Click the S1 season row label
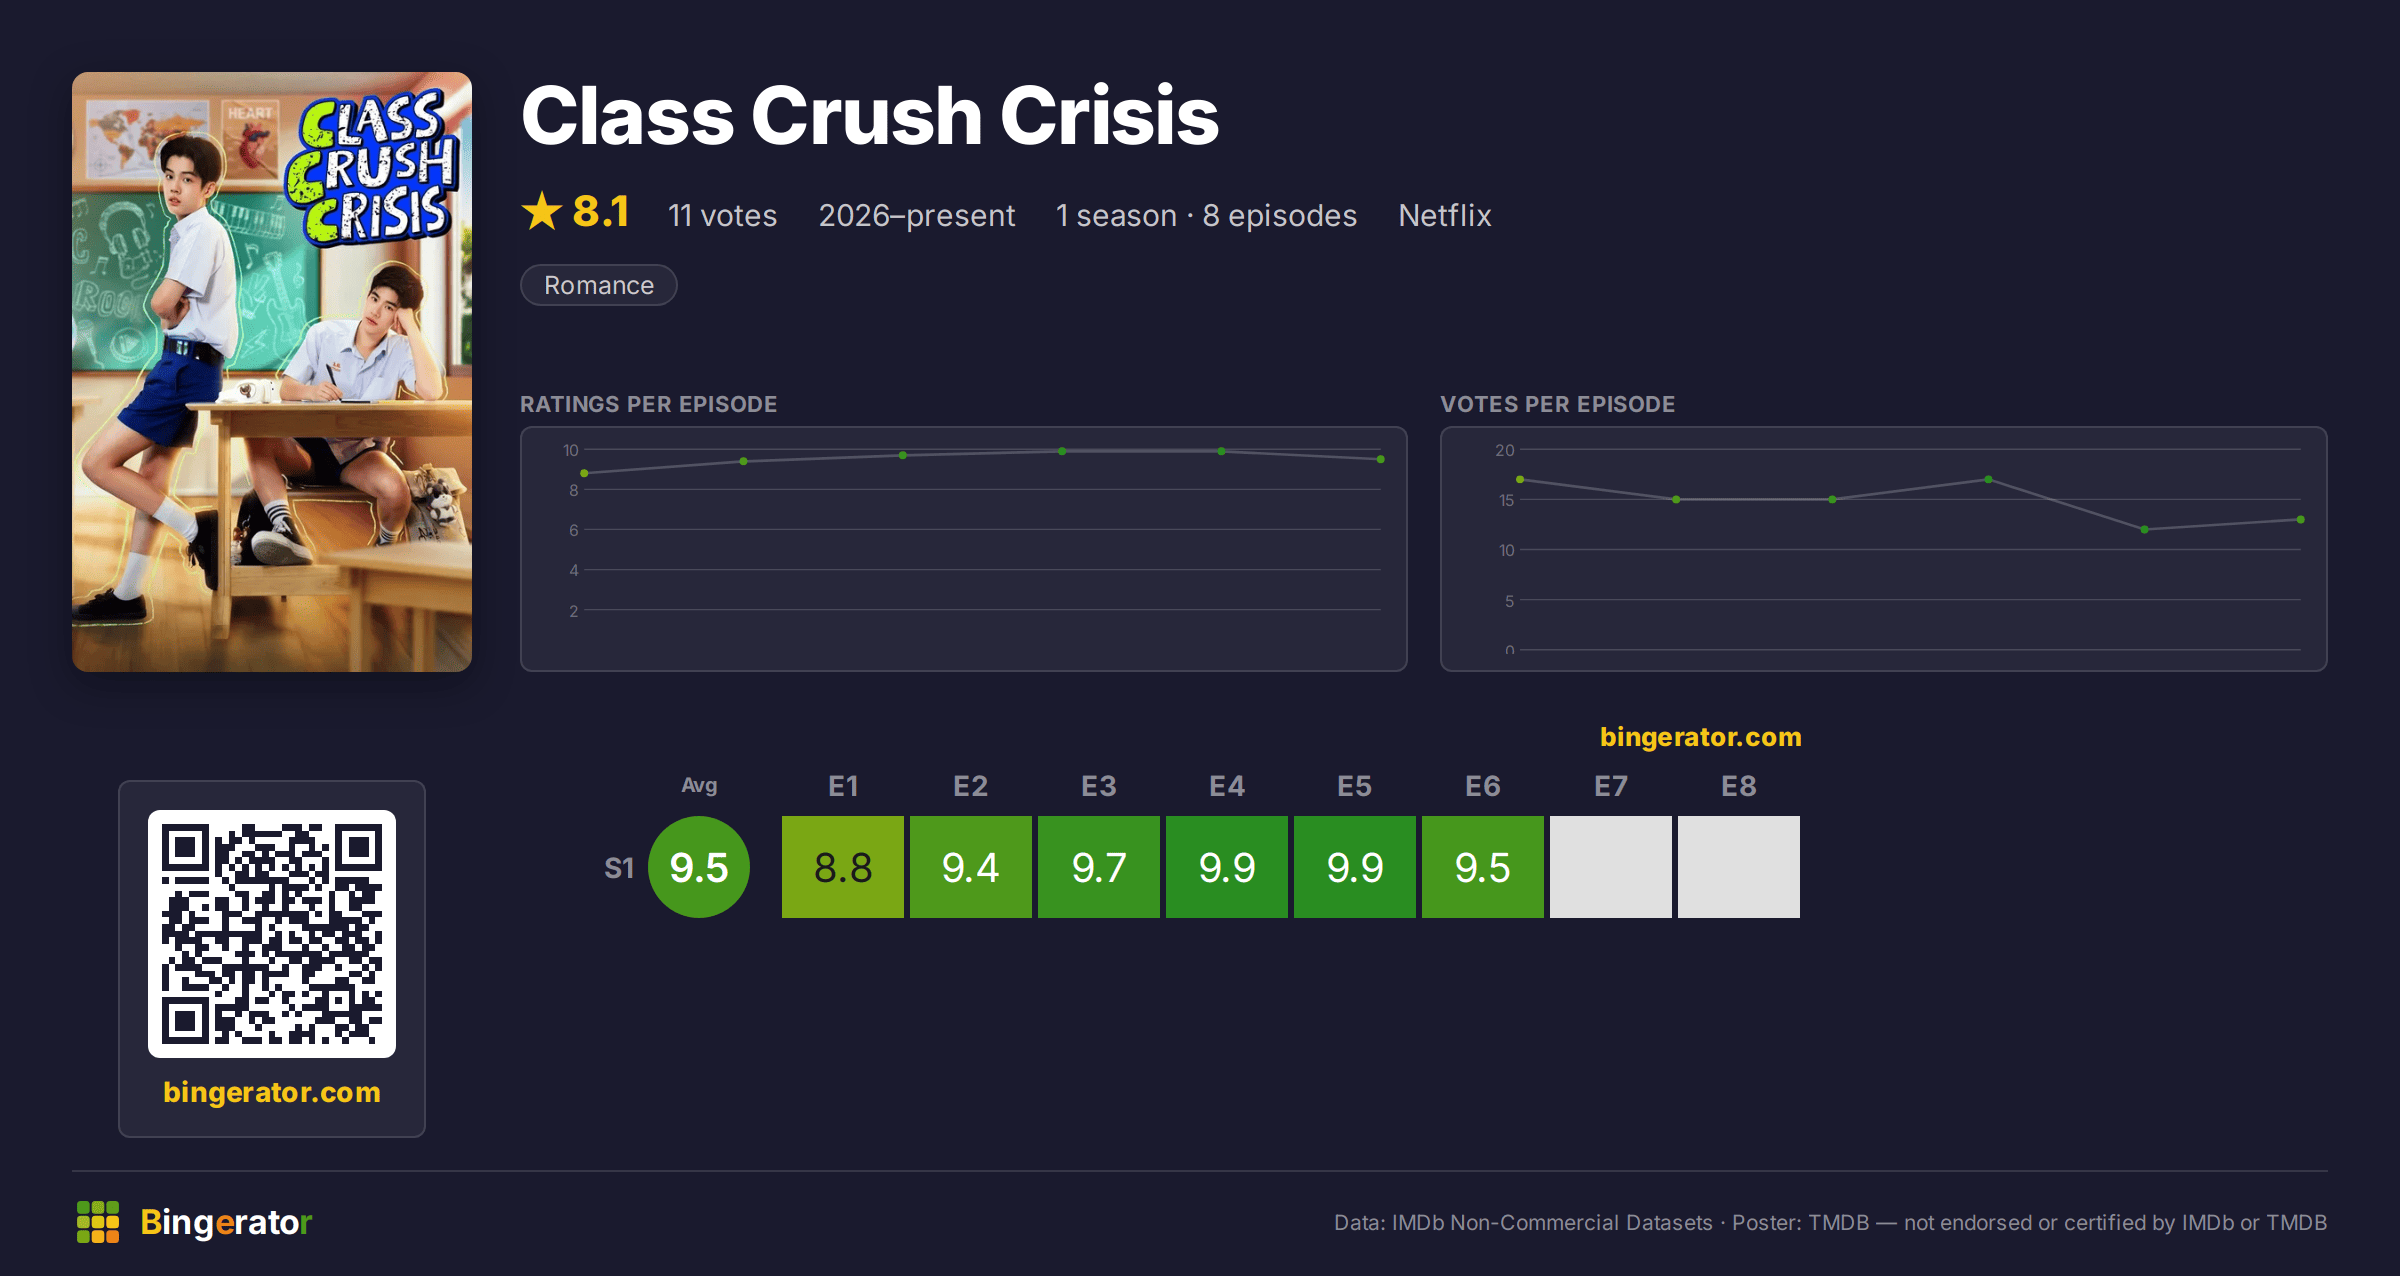The width and height of the screenshot is (2400, 1276). point(619,868)
